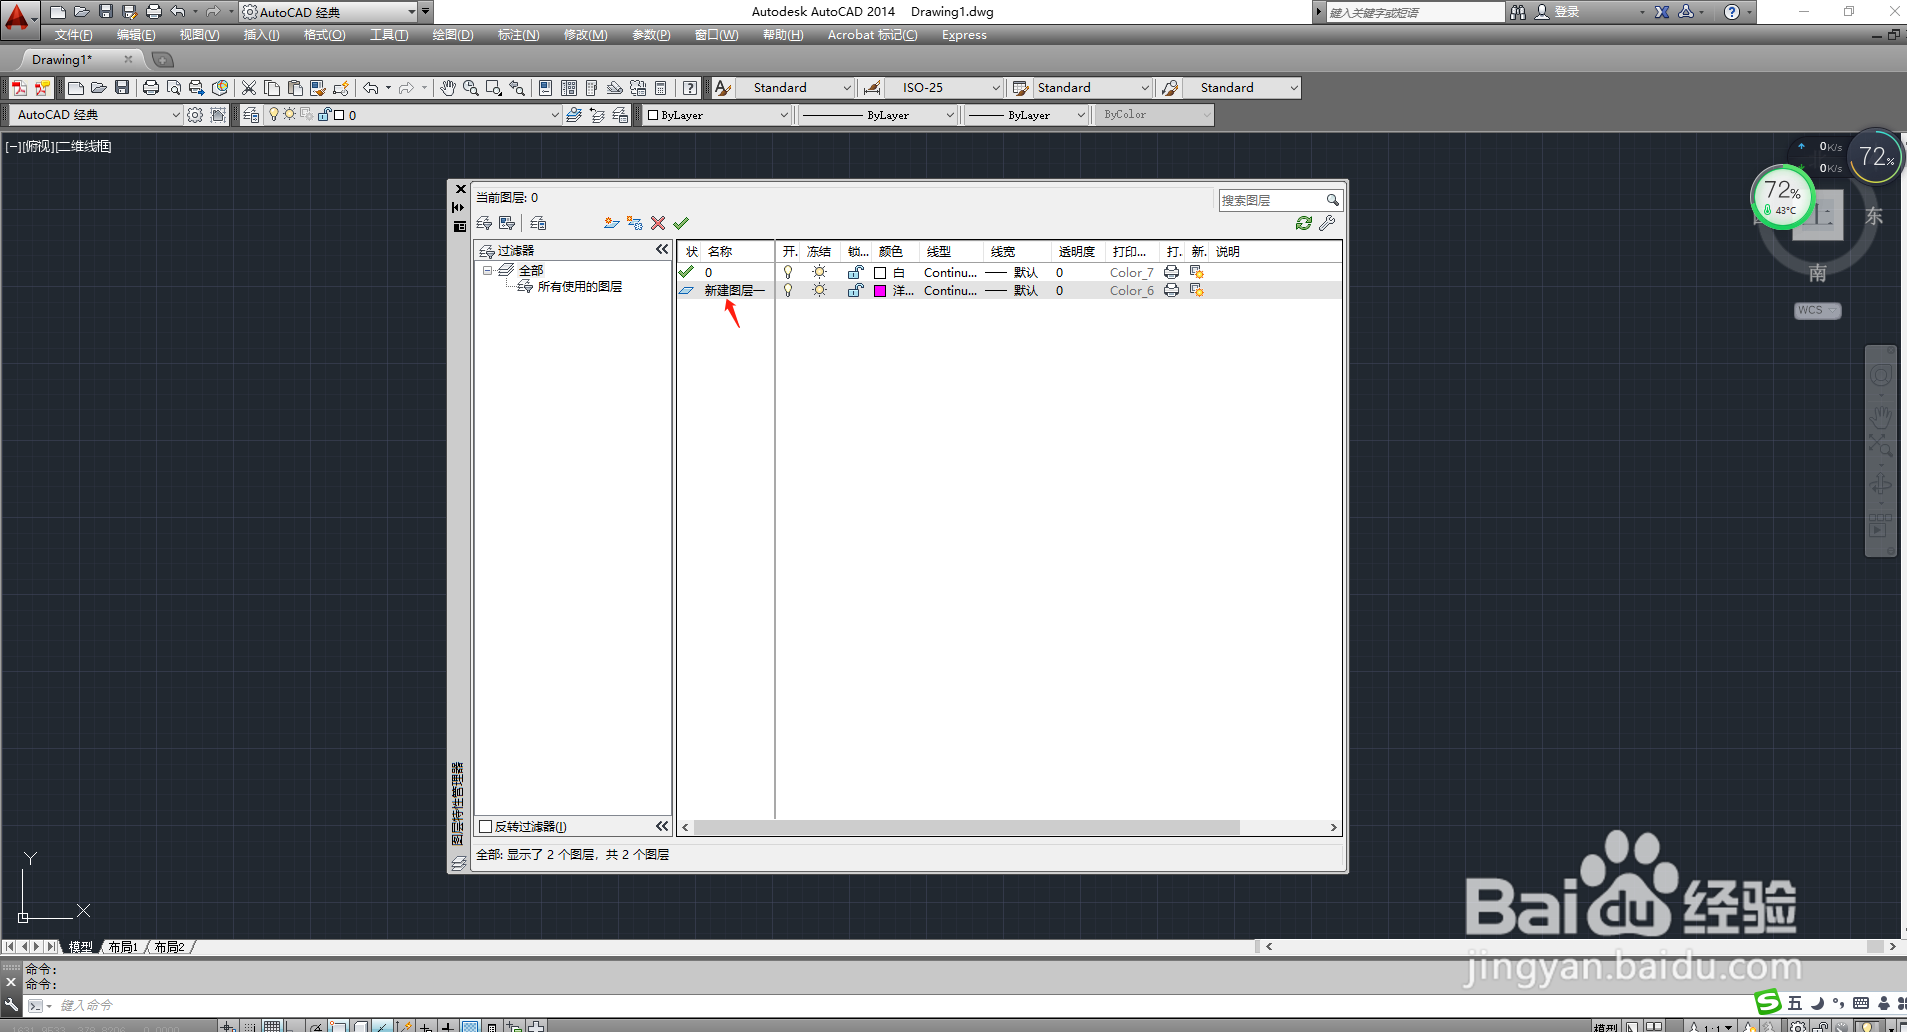
Task: Click the white color swatch of layer 0
Action: tap(880, 272)
